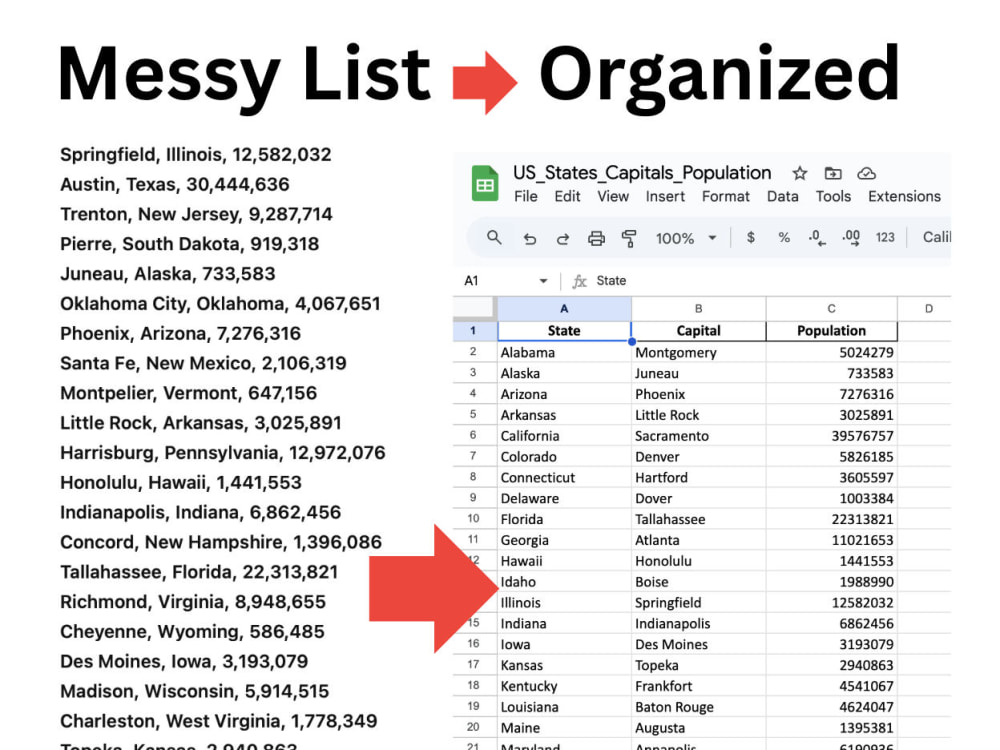The width and height of the screenshot is (1000, 750).
Task: Select the cell with 39576757
Action: pyautogui.click(x=832, y=436)
